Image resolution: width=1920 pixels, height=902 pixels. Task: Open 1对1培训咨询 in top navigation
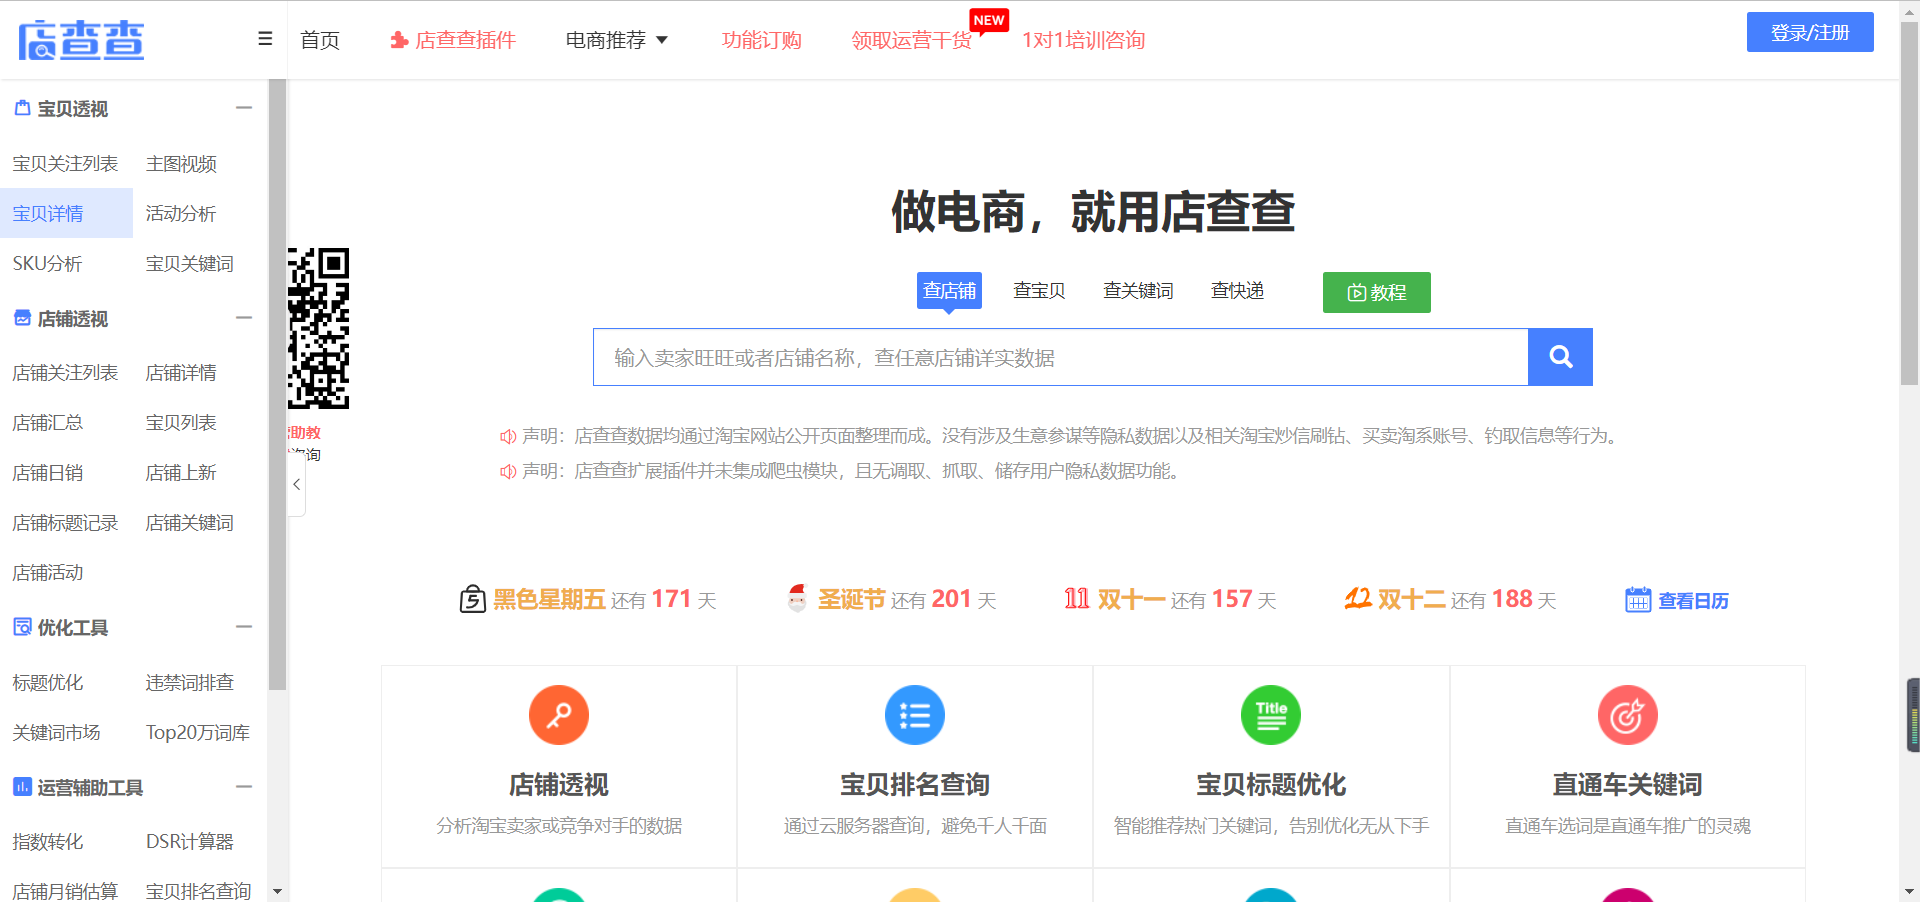click(x=1084, y=40)
